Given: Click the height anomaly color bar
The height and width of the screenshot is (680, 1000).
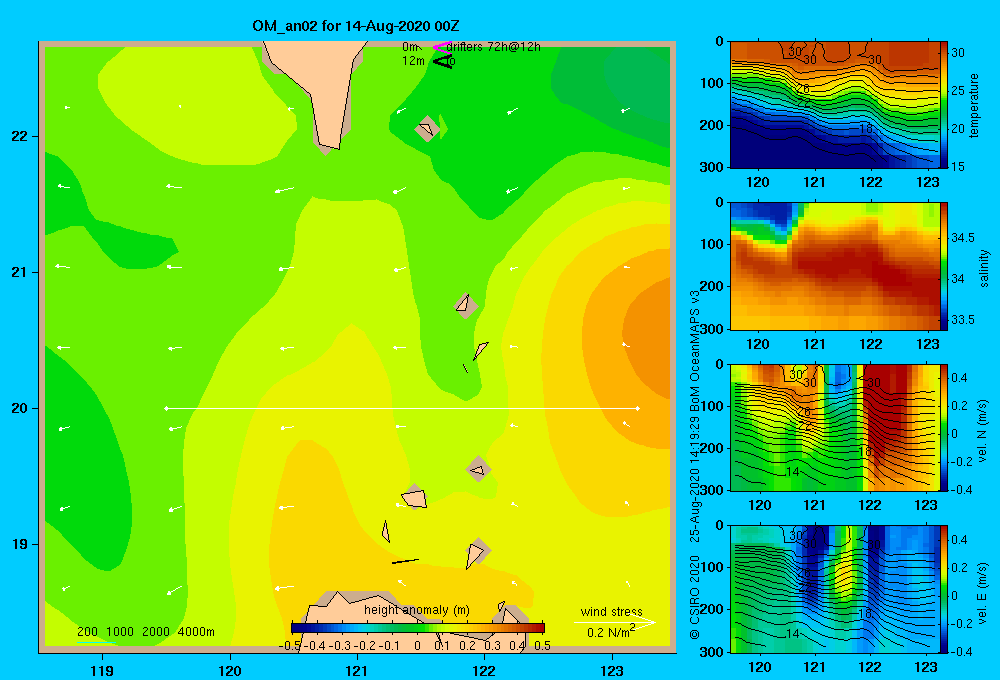Looking at the screenshot, I should point(418,628).
